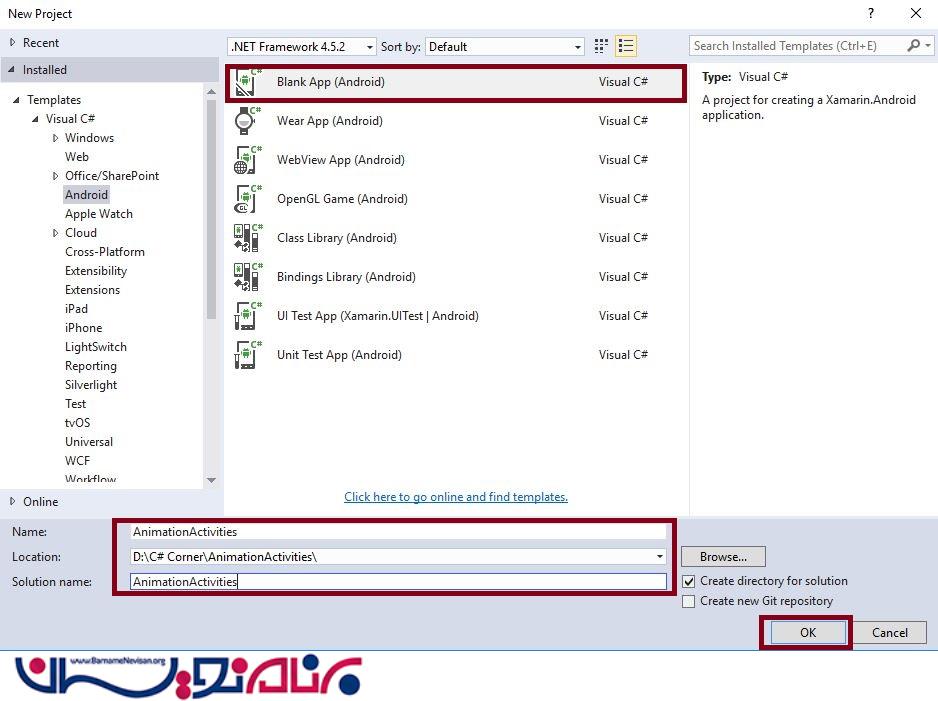Uncheck Create directory for solution

tap(688, 581)
